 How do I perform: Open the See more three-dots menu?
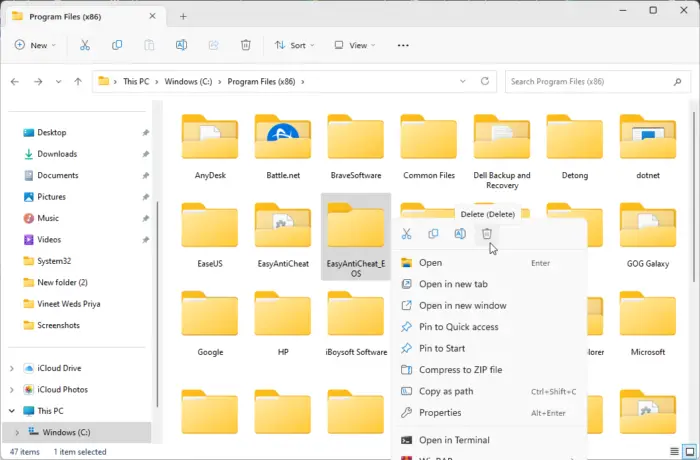(x=403, y=45)
